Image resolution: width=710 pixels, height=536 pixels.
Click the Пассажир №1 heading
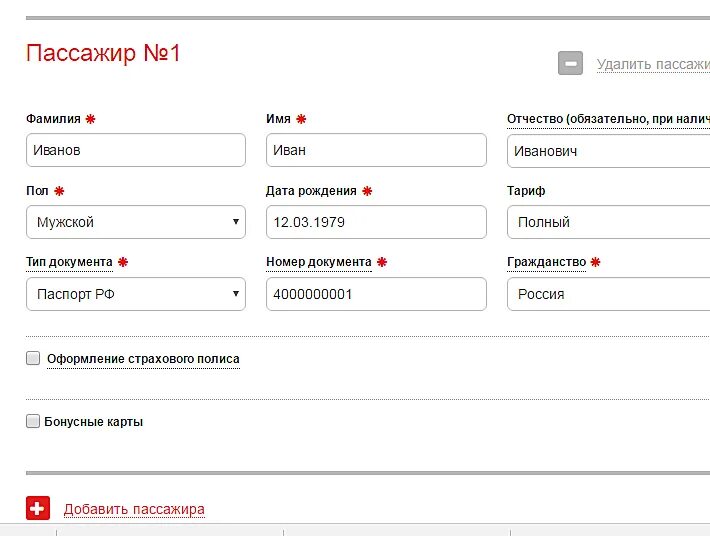click(x=103, y=53)
